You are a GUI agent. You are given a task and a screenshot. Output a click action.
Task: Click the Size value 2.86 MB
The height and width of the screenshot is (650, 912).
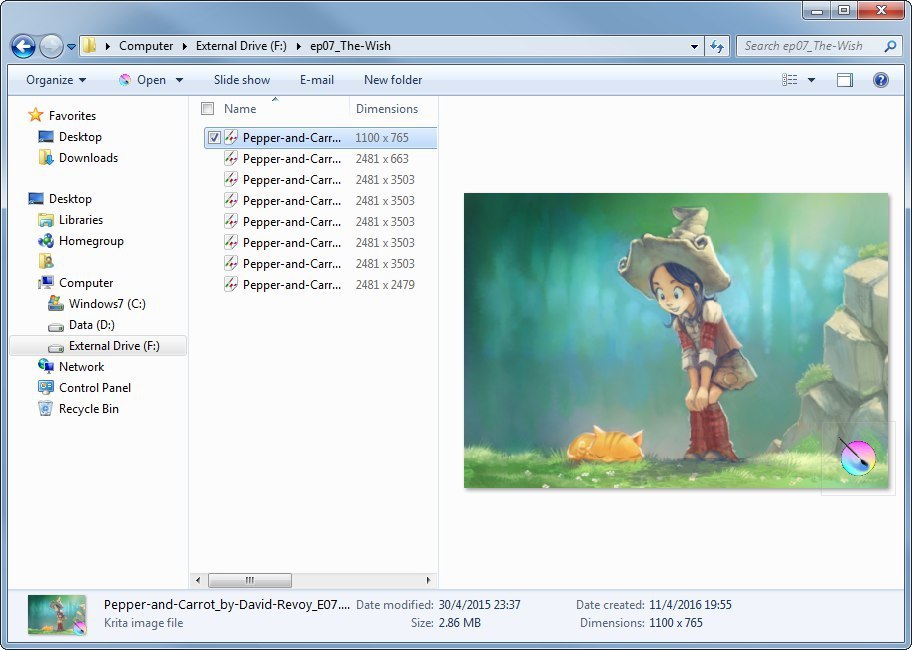pyautogui.click(x=459, y=623)
